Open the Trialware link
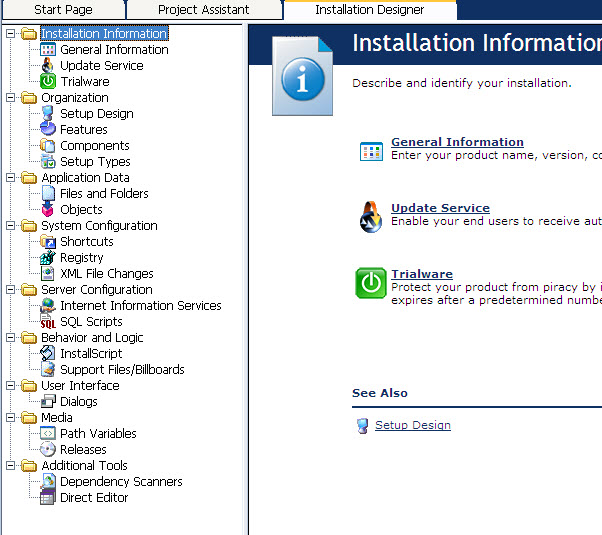602x535 pixels. tap(422, 274)
